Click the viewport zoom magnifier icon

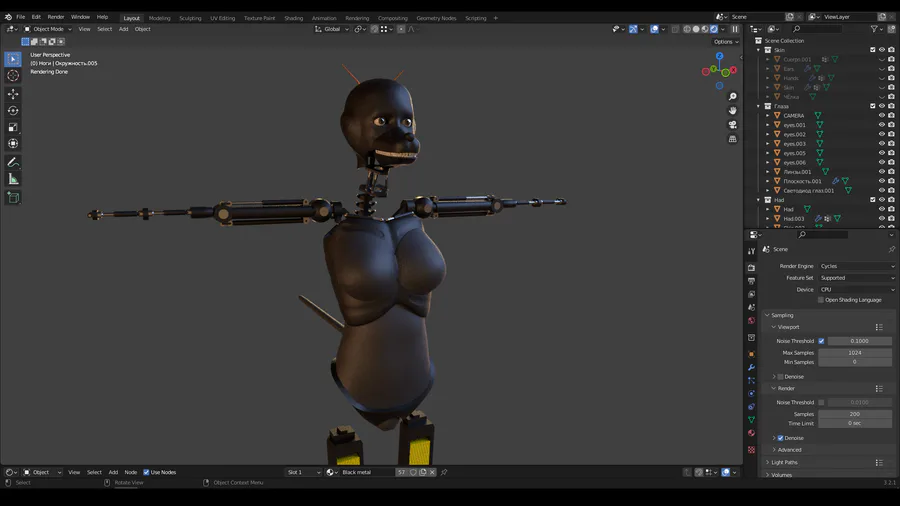(x=732, y=97)
